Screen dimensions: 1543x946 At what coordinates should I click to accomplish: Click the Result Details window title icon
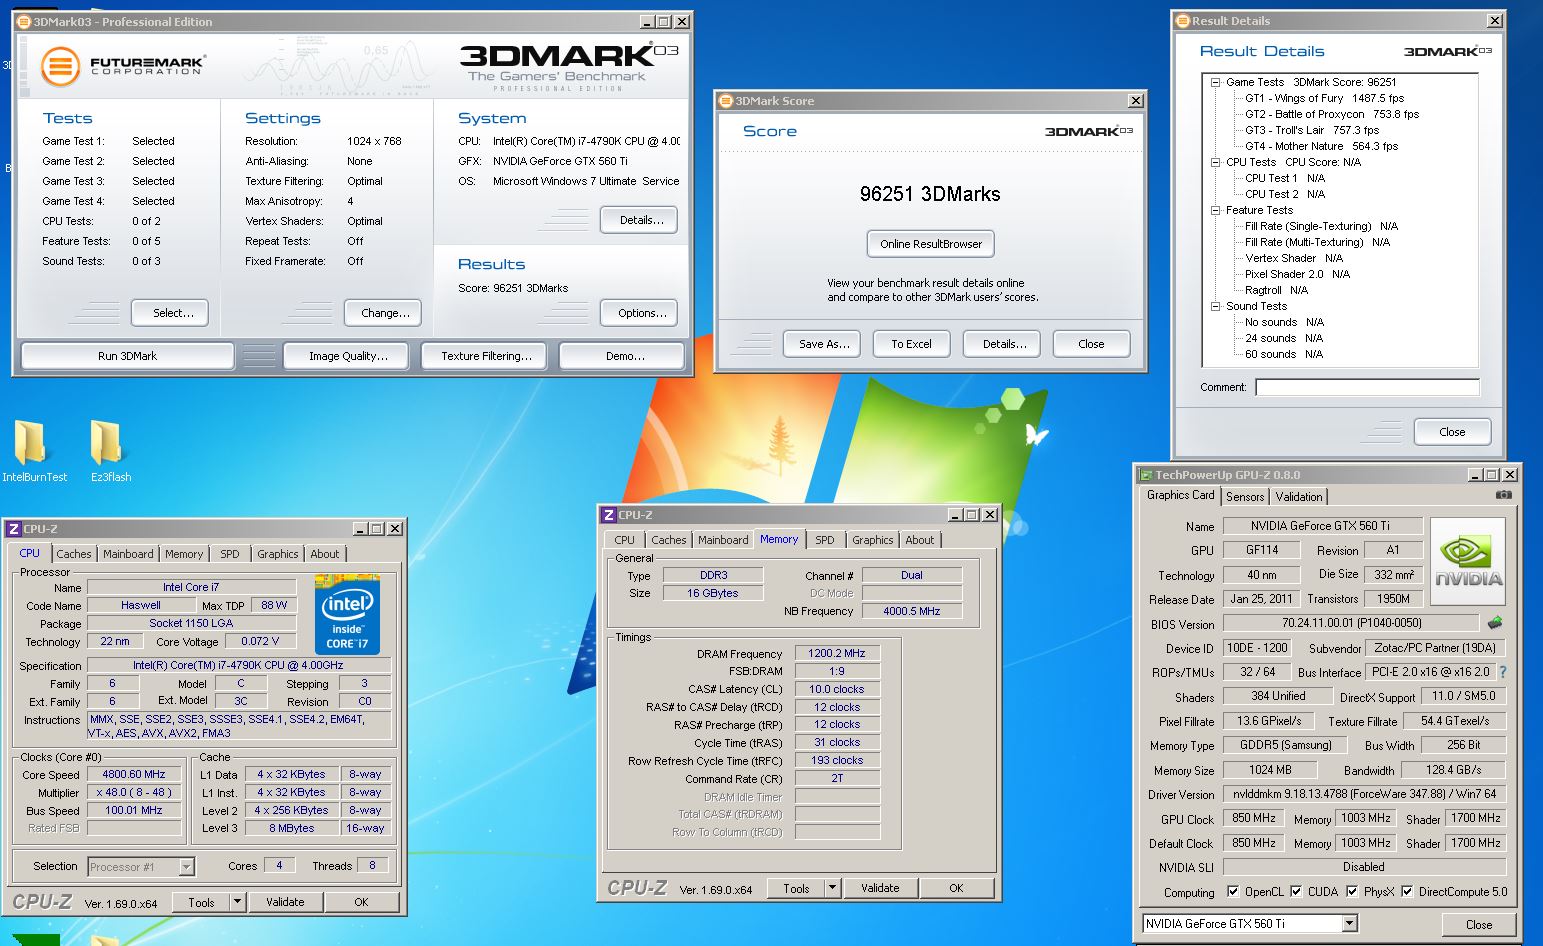(x=1183, y=20)
